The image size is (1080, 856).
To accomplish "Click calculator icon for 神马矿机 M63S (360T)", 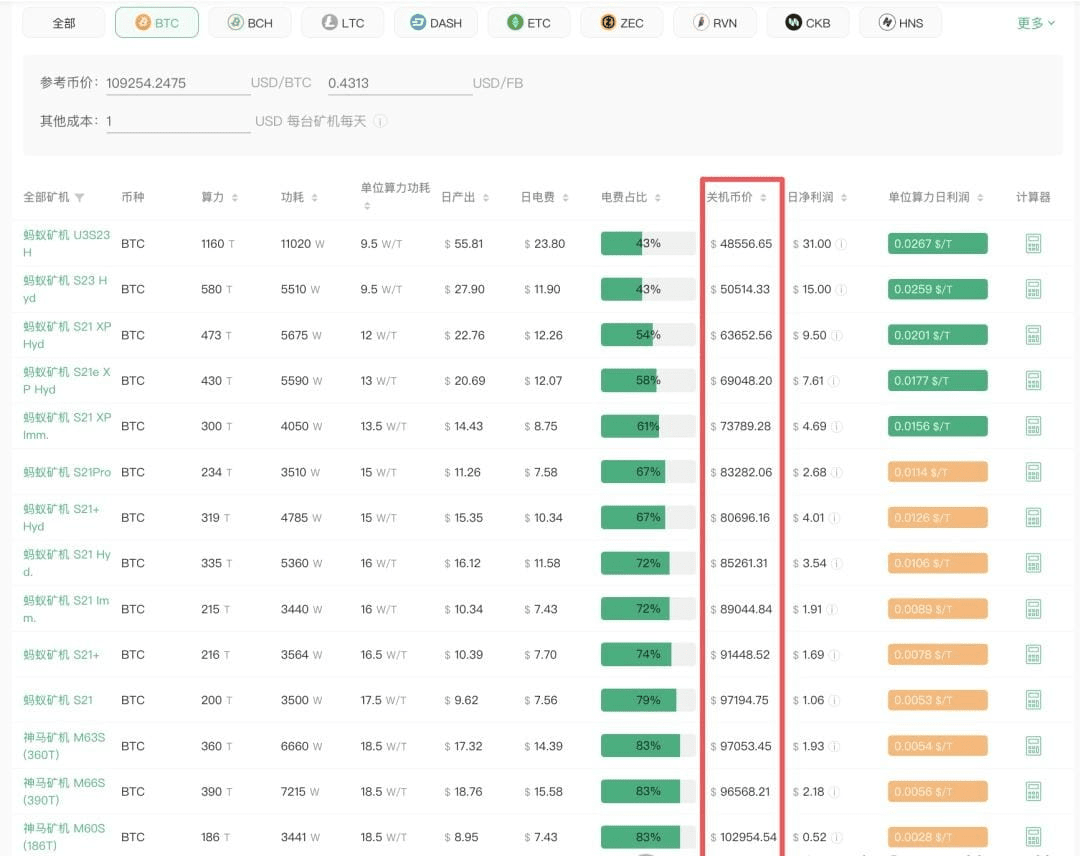I will click(1033, 746).
